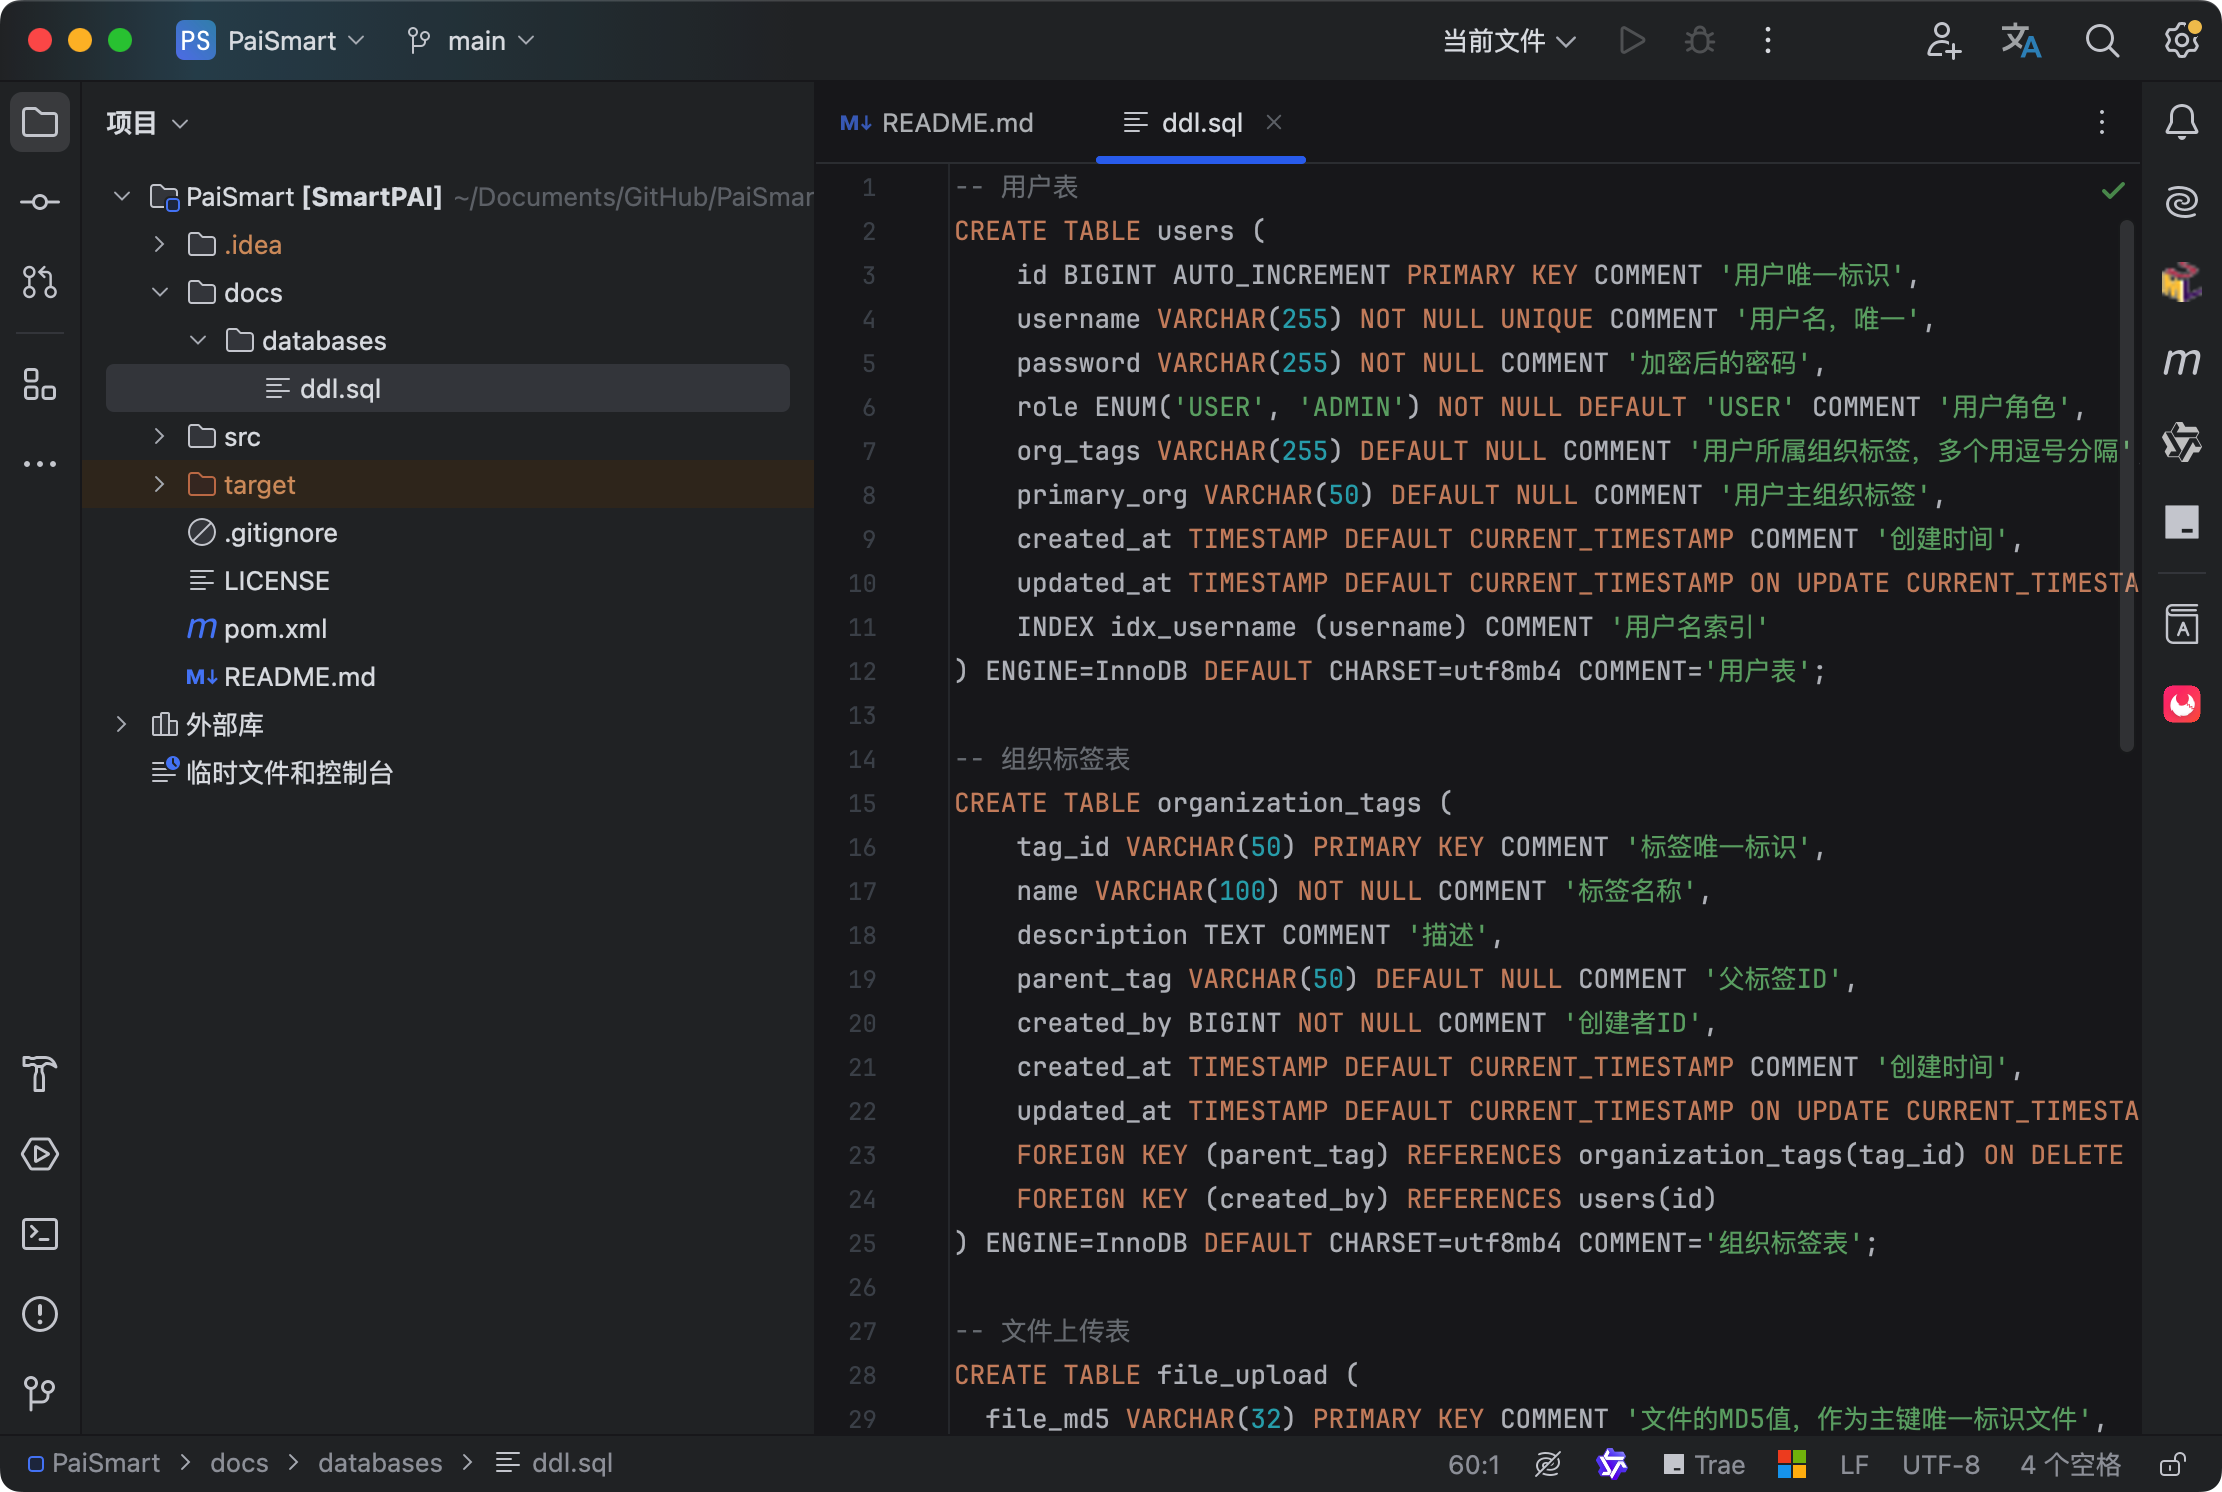Image resolution: width=2222 pixels, height=1492 pixels.
Task: Click the Notifications bell icon
Action: point(2181,123)
